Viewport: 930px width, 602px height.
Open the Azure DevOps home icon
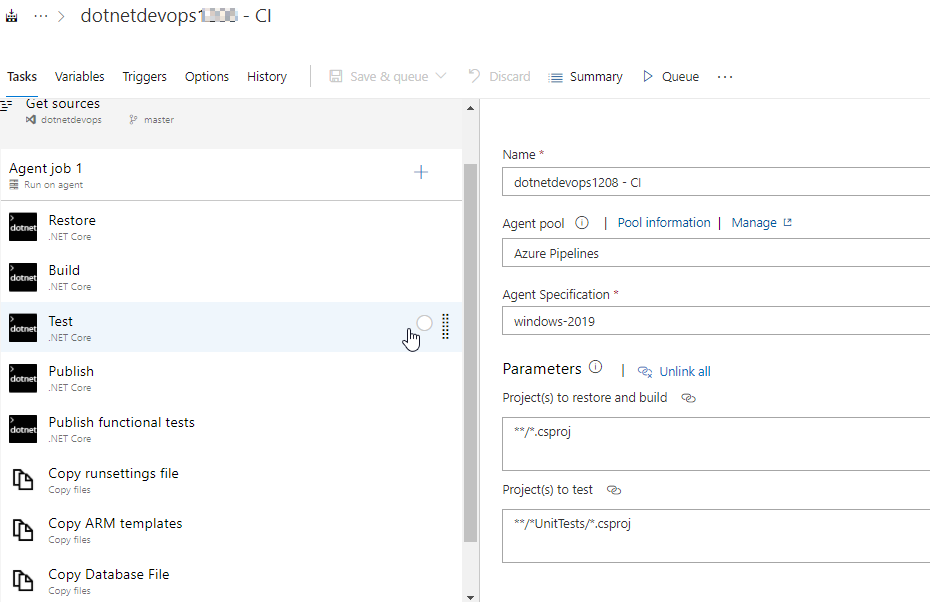click(x=12, y=16)
